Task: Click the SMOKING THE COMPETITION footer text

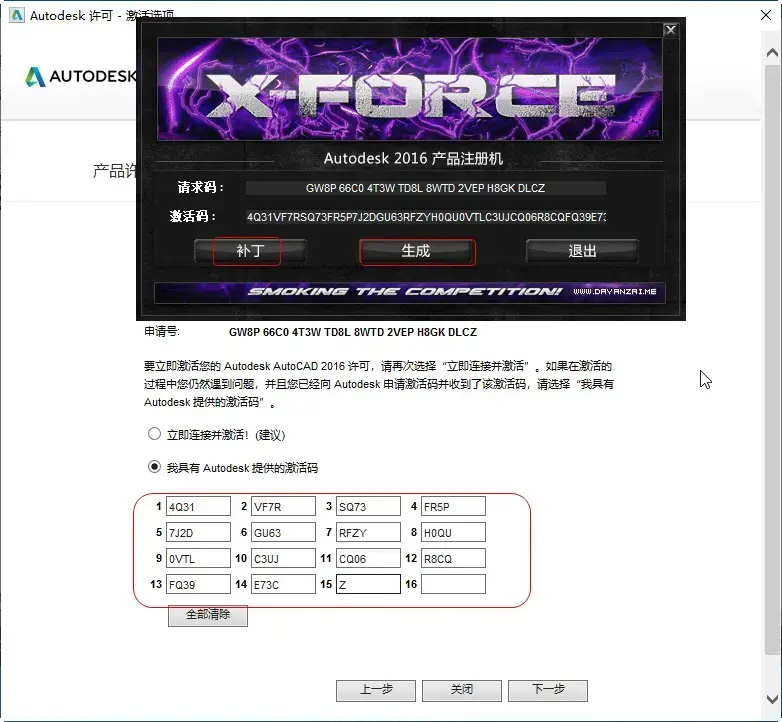Action: pyautogui.click(x=405, y=292)
